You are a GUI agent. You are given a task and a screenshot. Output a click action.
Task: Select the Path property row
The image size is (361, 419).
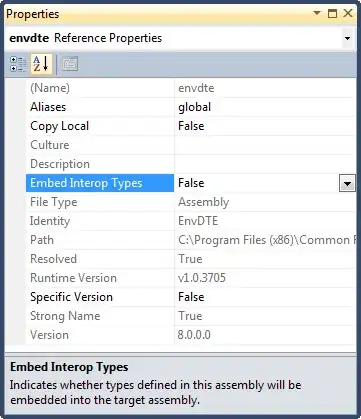[x=191, y=240]
